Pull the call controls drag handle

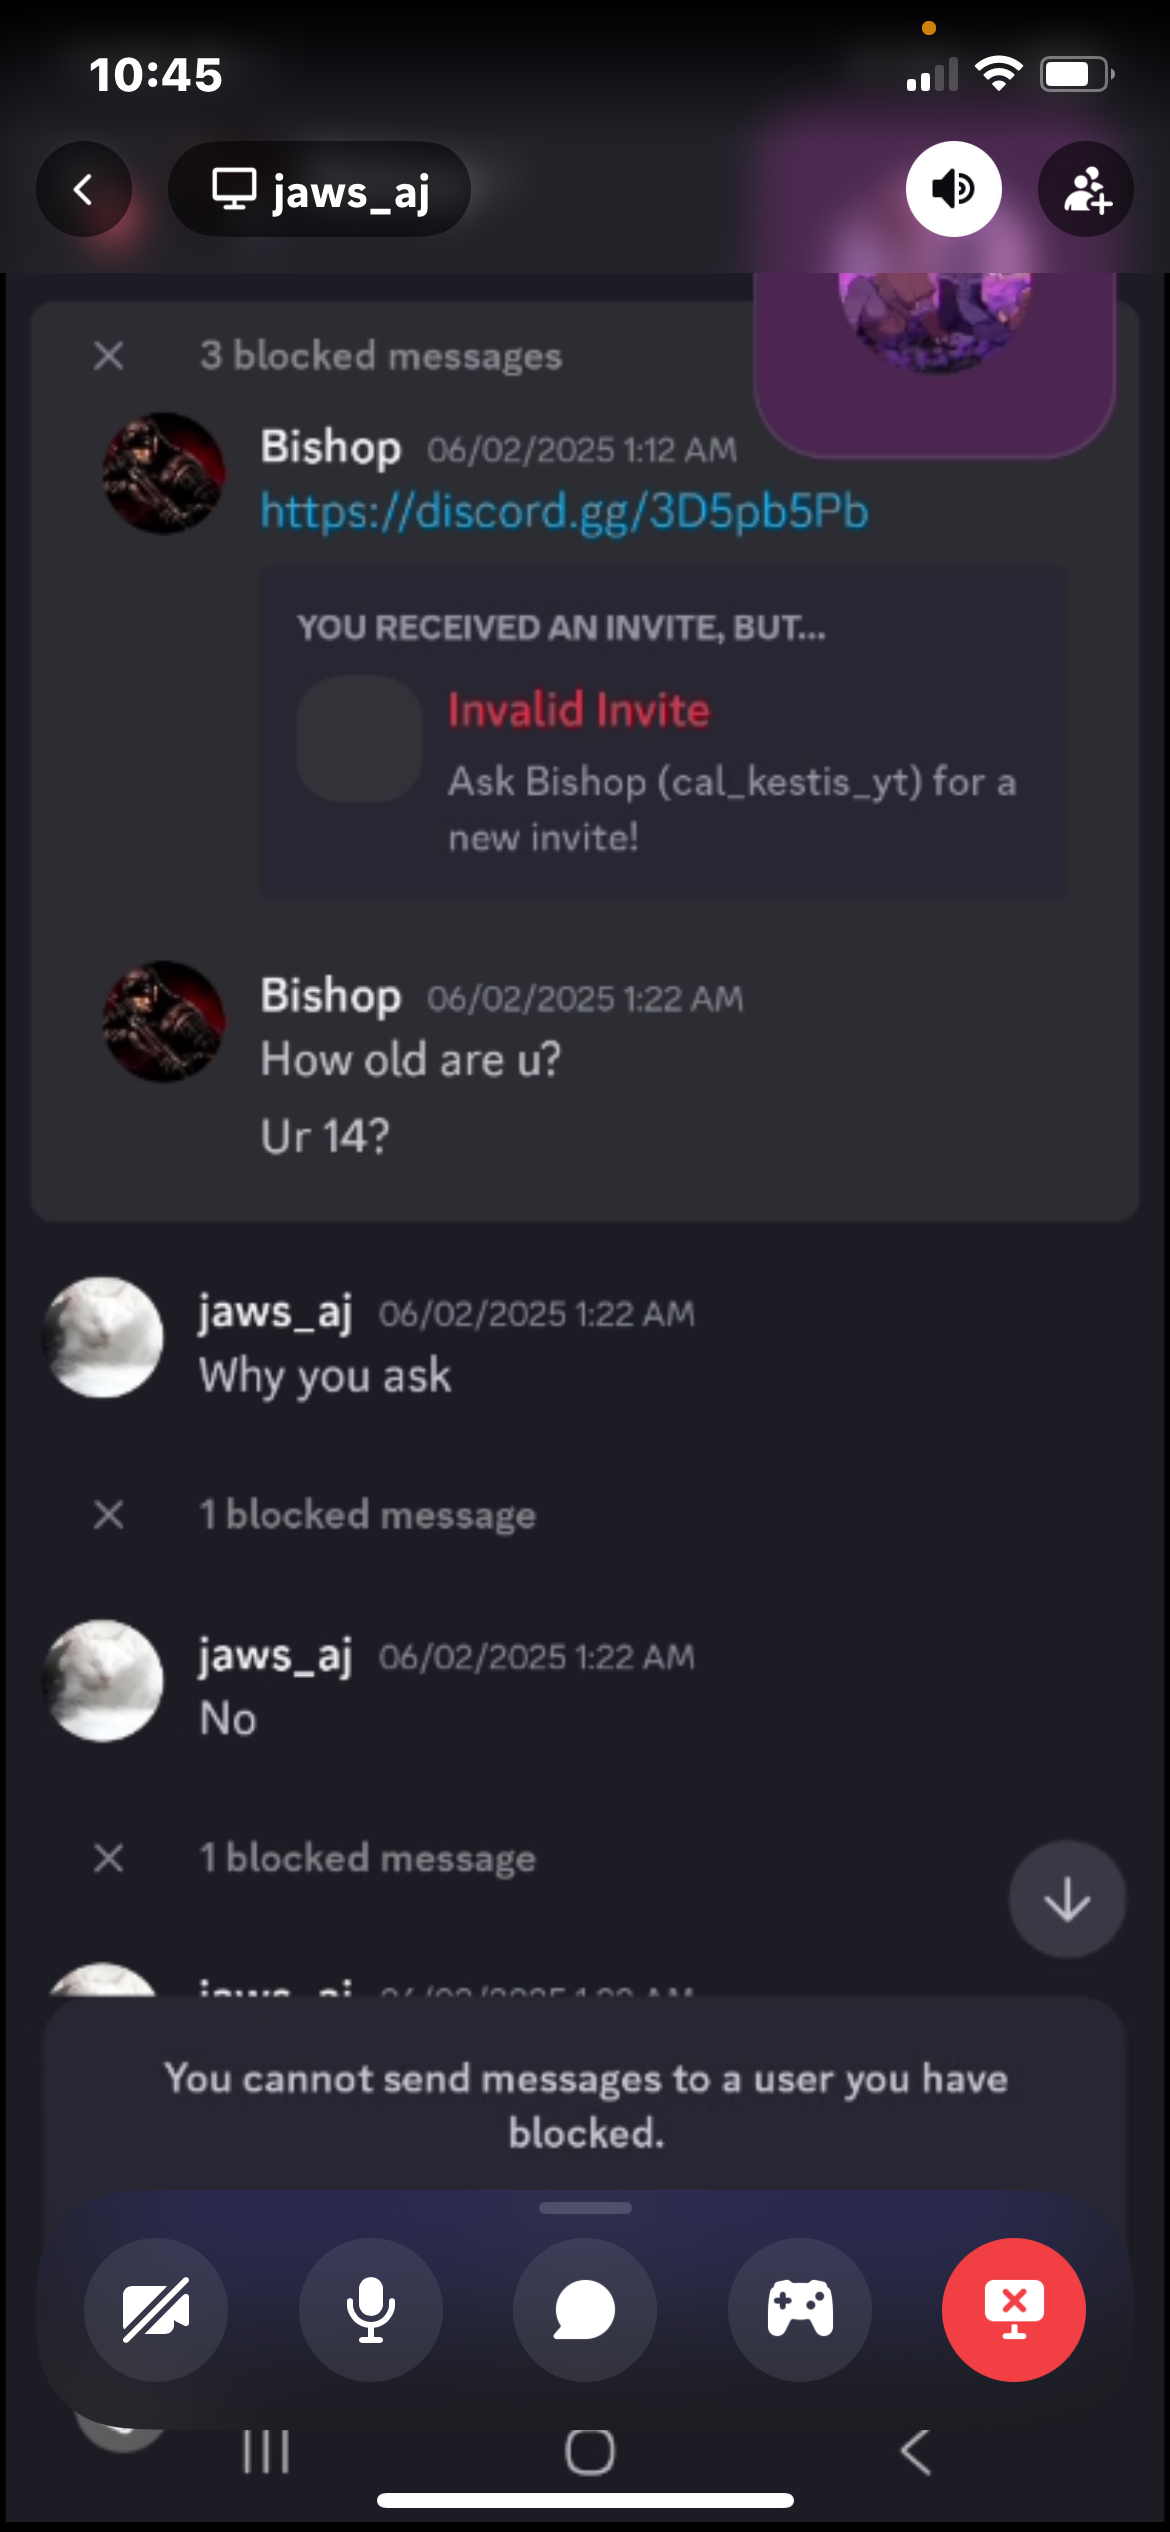585,2208
